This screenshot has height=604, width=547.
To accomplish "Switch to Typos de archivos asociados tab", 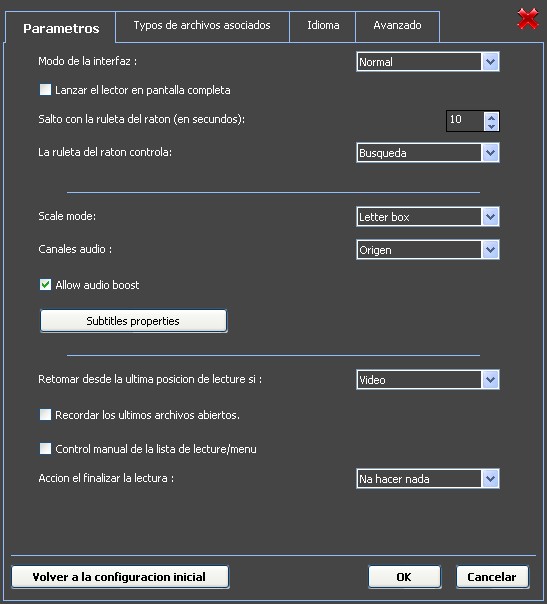I will [202, 26].
